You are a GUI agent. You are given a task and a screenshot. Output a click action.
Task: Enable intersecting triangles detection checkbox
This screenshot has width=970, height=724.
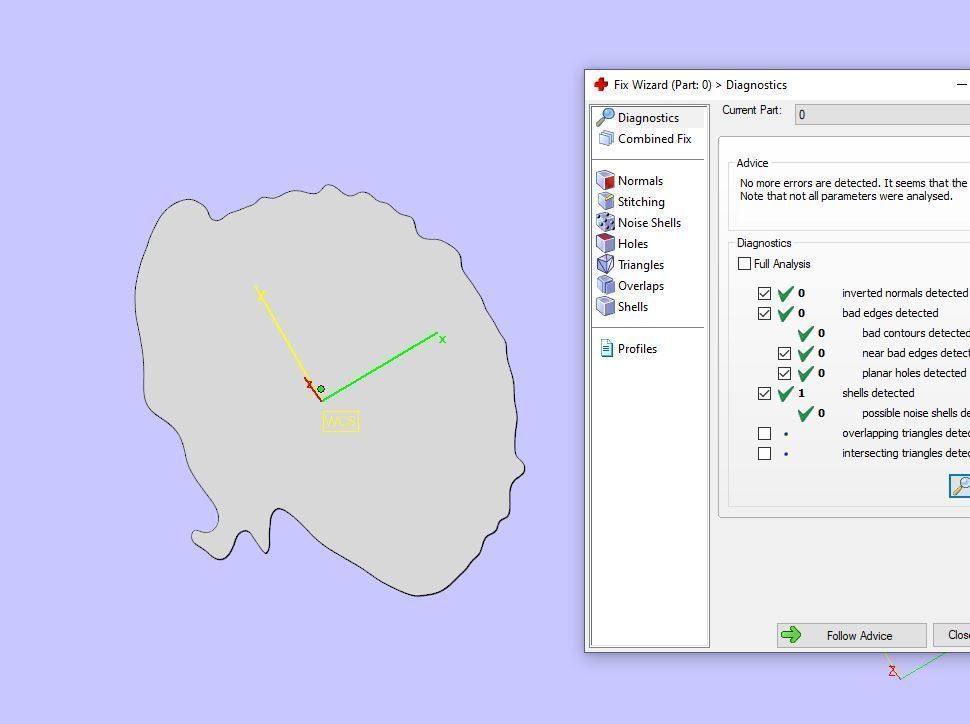coord(765,454)
